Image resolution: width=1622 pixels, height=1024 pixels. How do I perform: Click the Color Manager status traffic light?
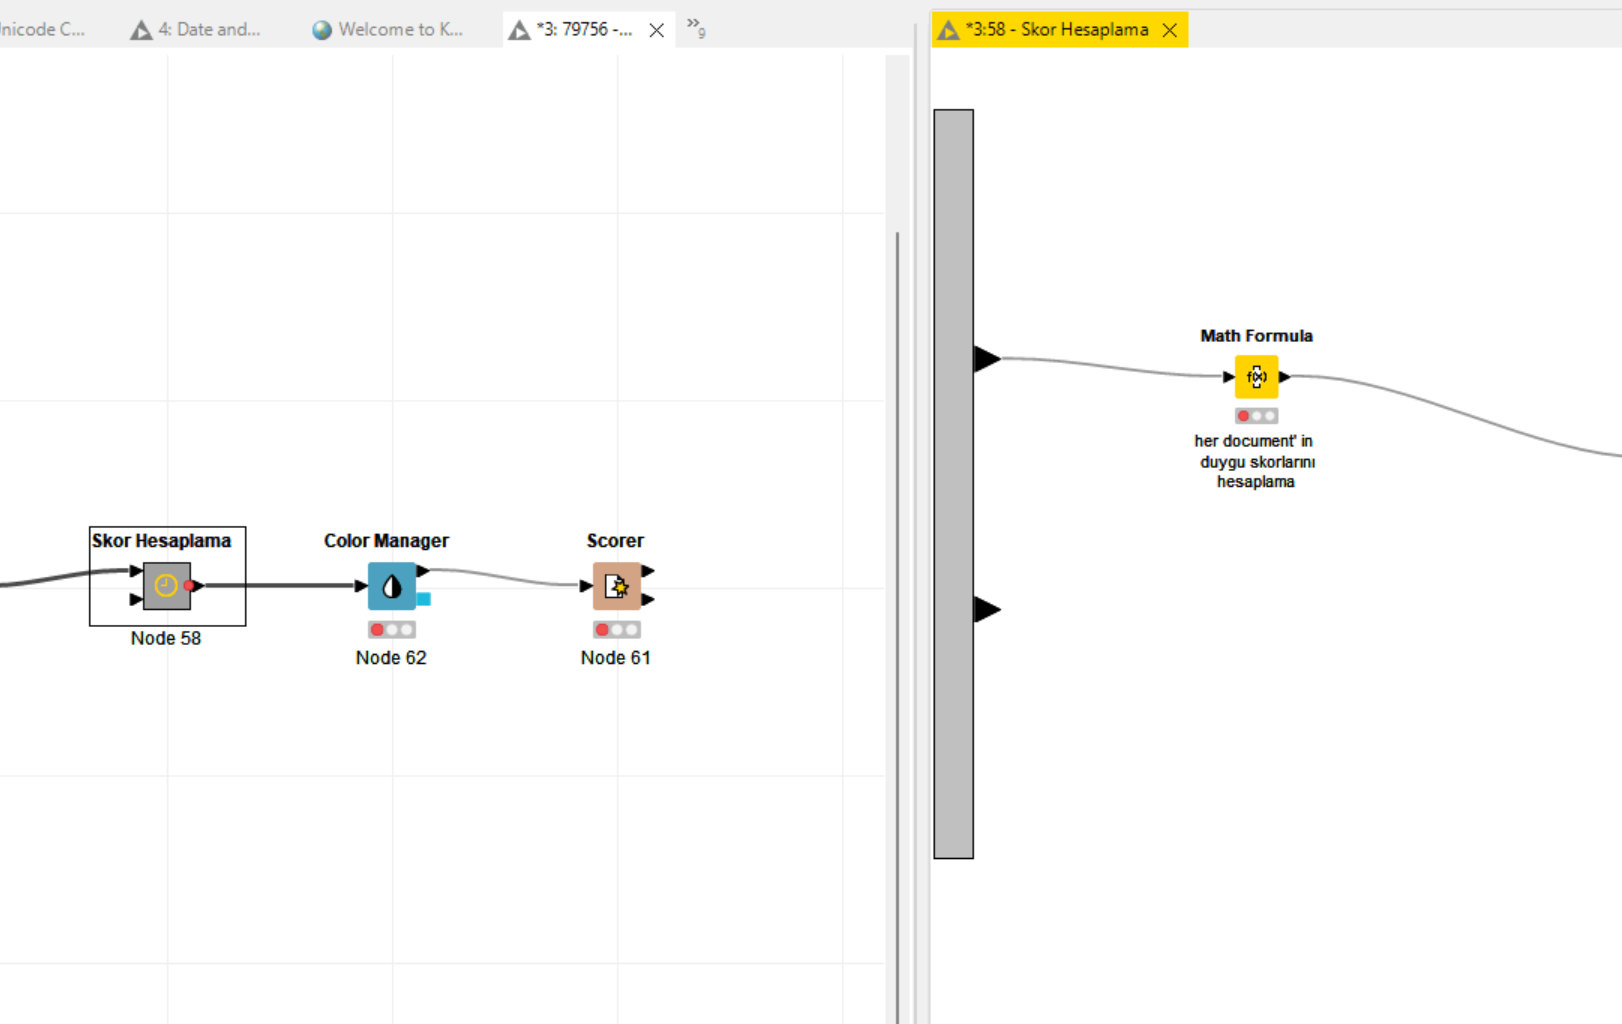click(391, 630)
